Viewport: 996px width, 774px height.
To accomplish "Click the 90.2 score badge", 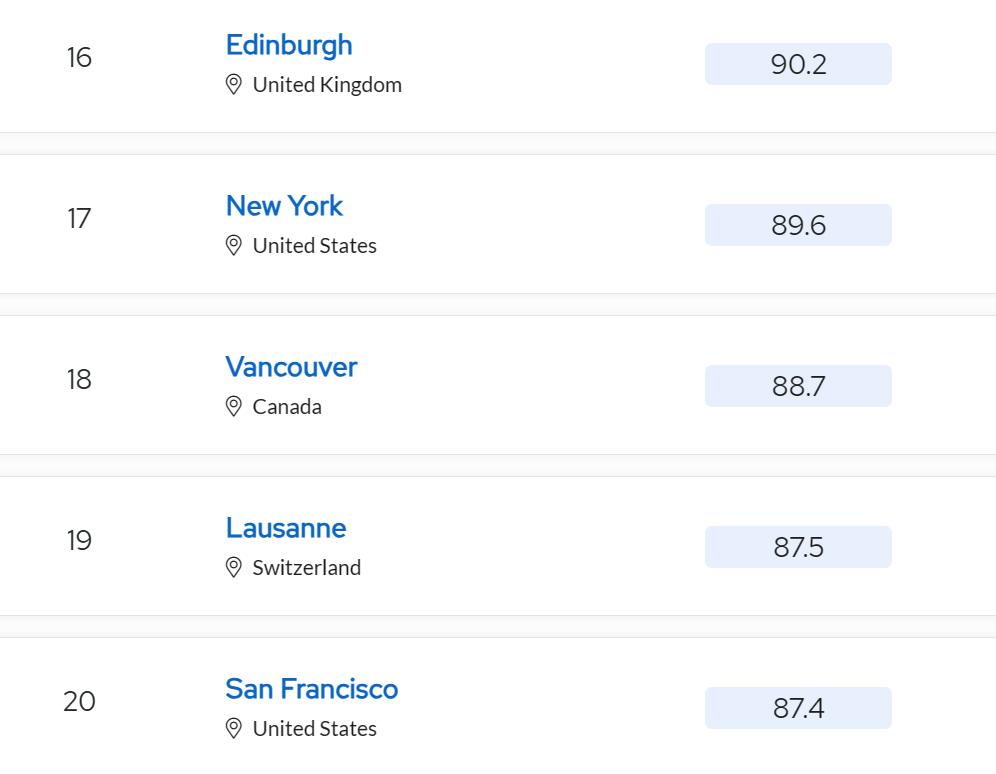I will click(x=798, y=64).
